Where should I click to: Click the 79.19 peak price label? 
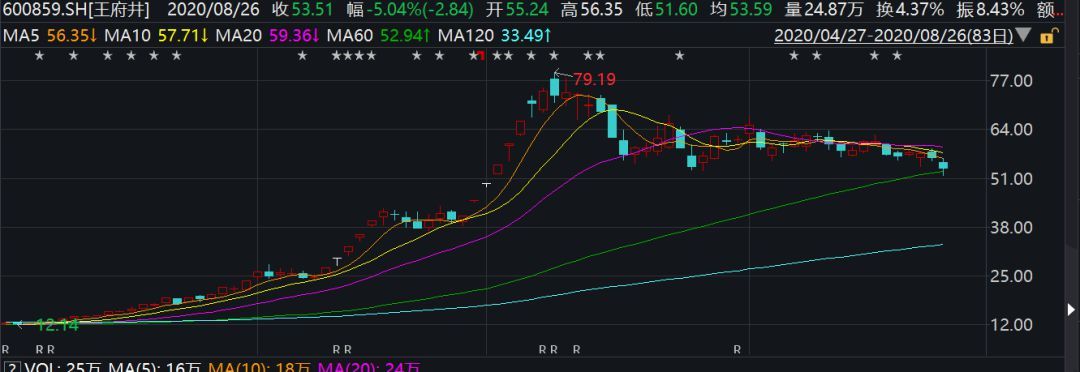594,79
